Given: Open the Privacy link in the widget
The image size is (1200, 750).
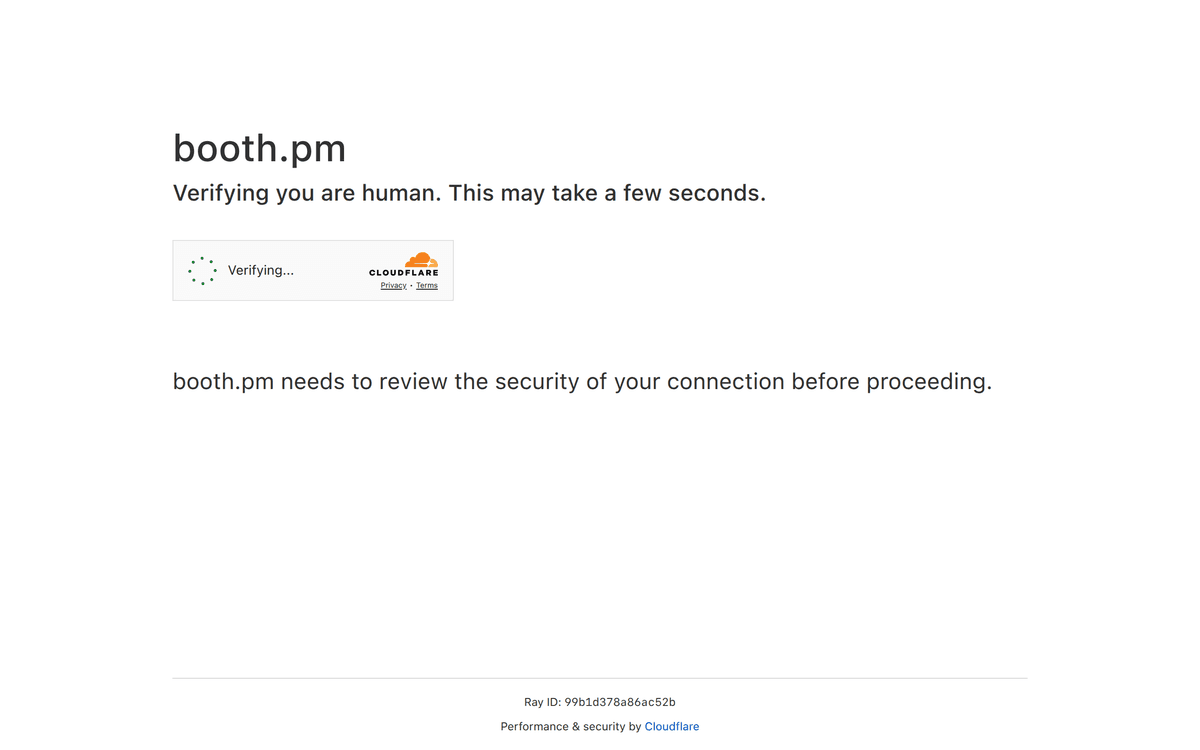Looking at the screenshot, I should 393,286.
